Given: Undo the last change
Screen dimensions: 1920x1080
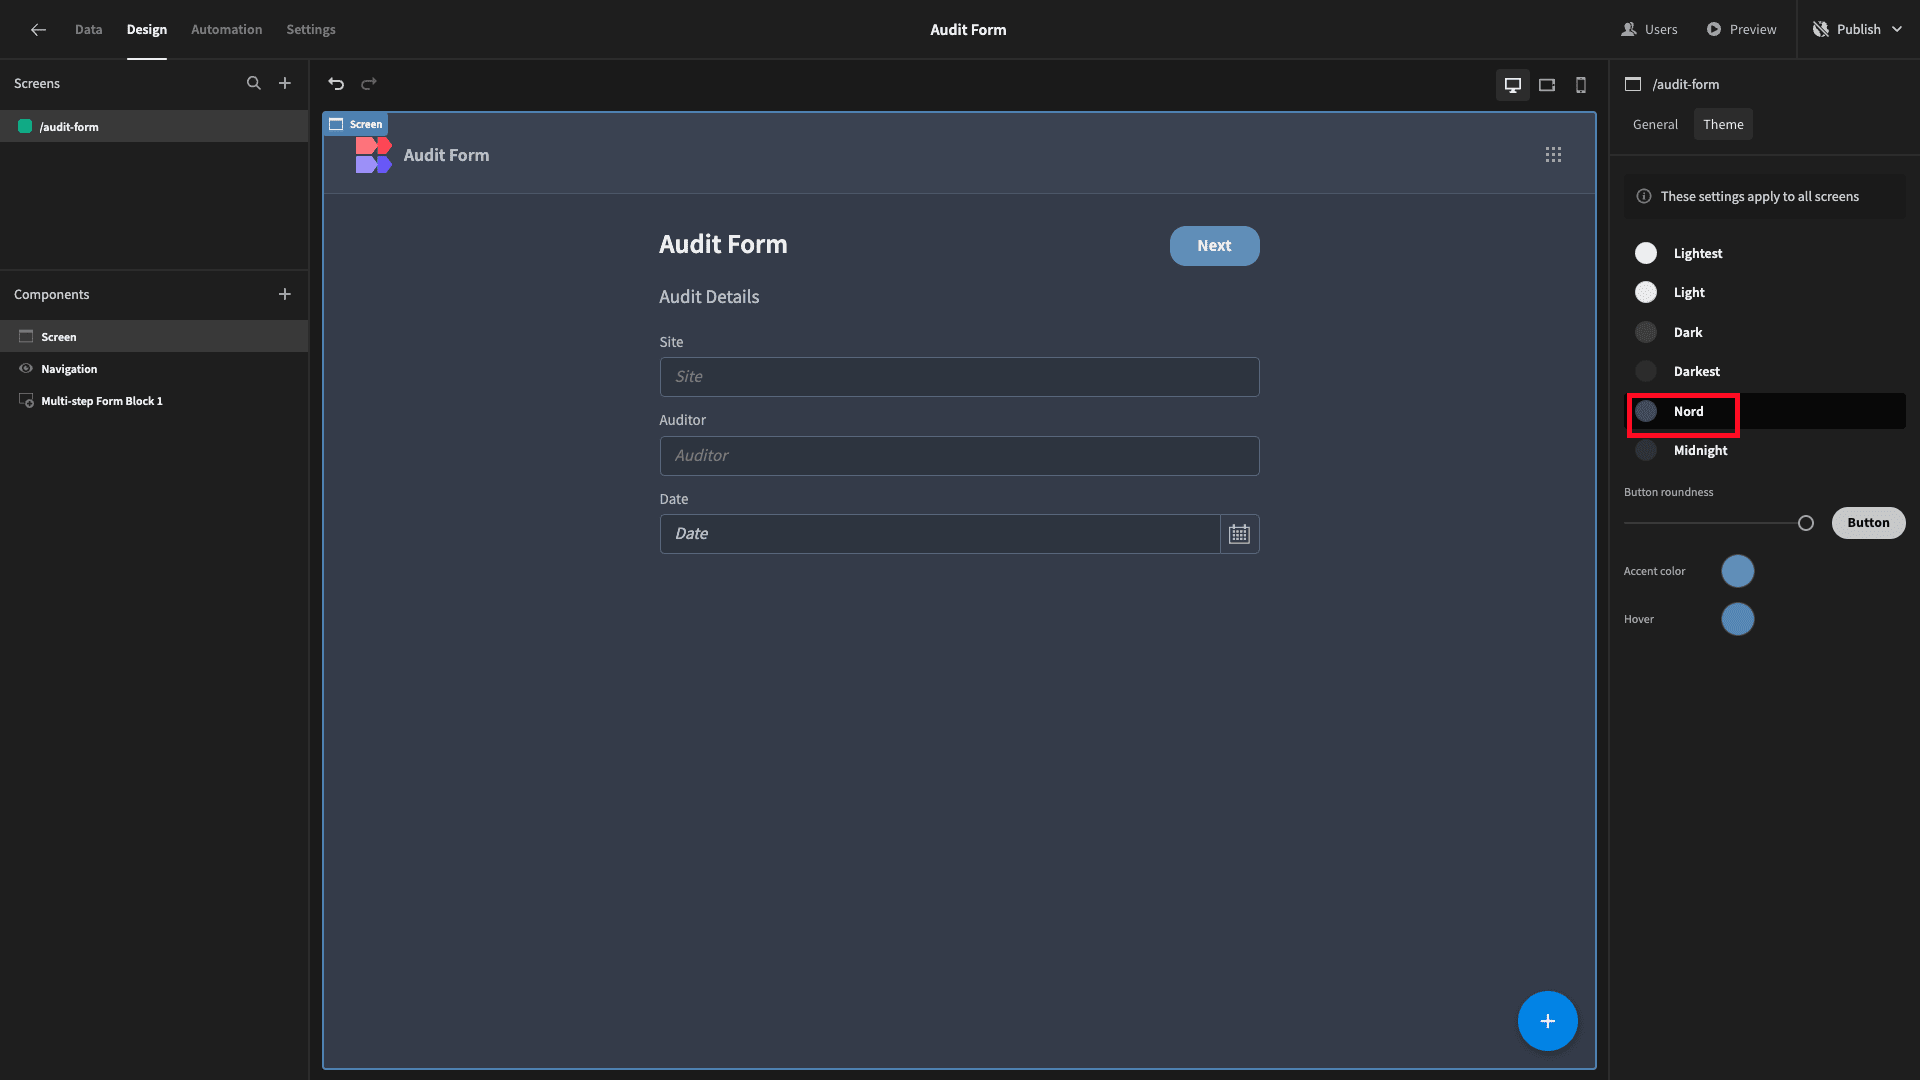Looking at the screenshot, I should pos(336,84).
